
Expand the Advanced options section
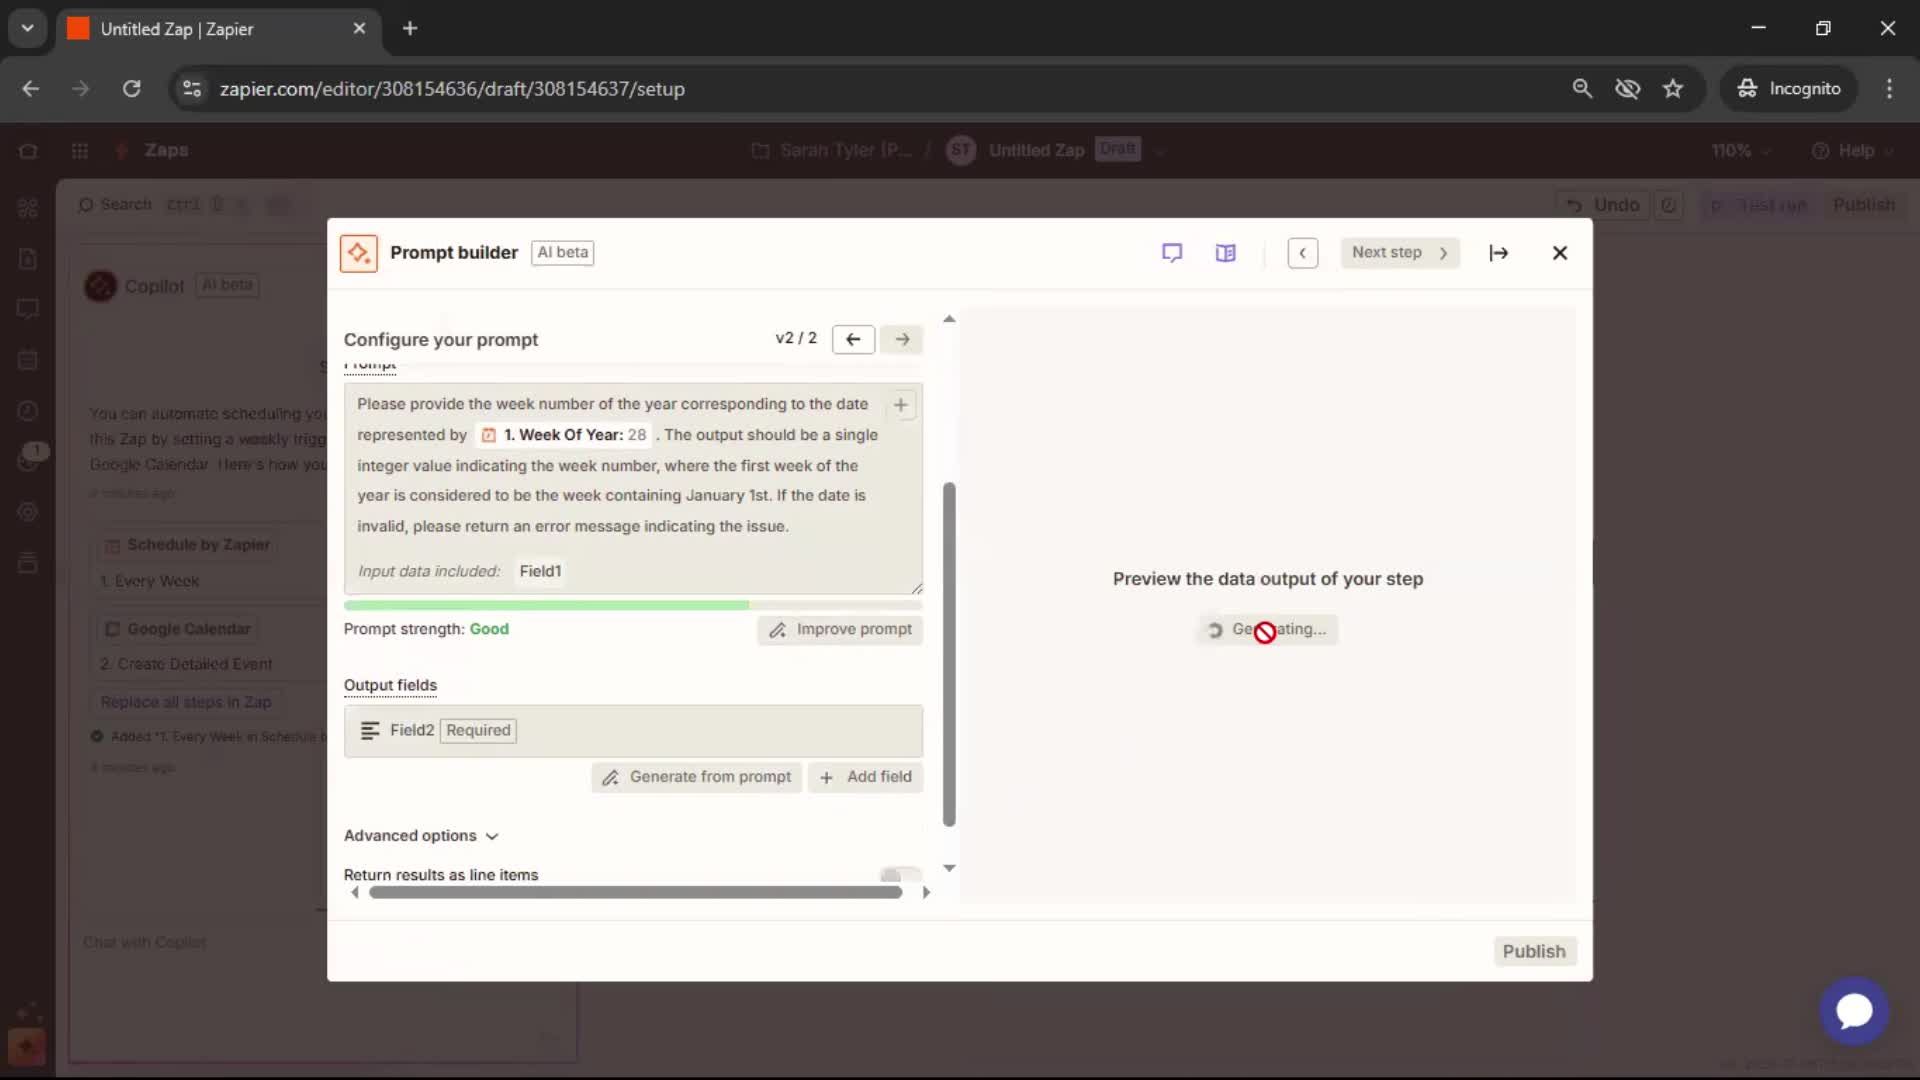421,836
